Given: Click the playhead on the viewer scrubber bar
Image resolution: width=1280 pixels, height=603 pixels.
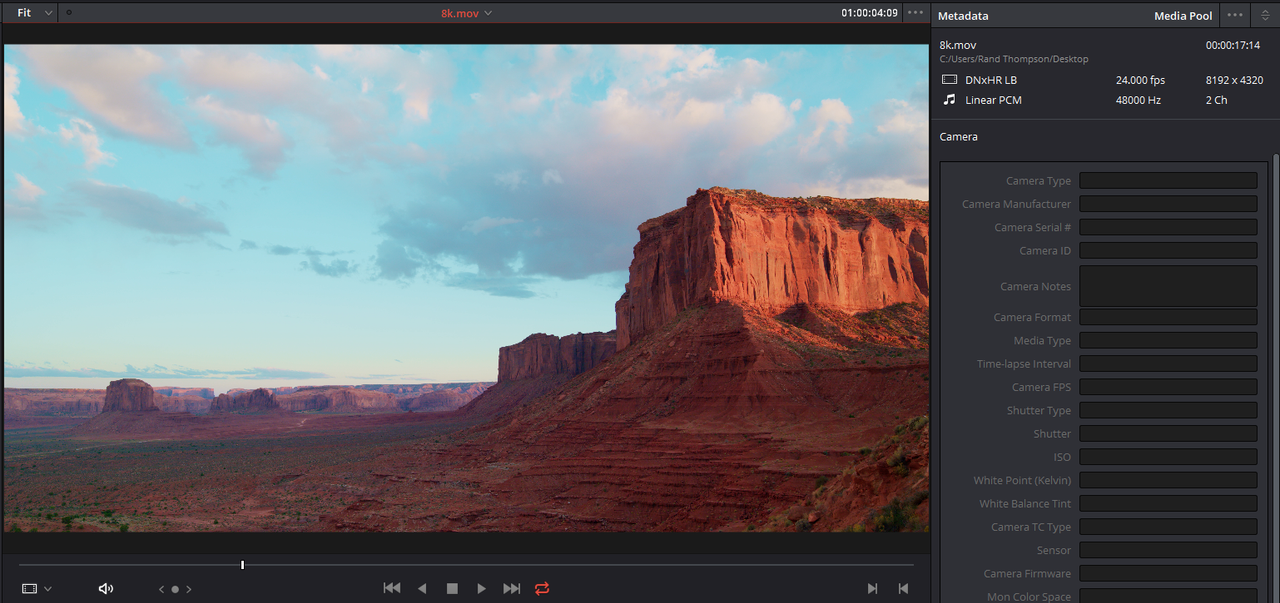Looking at the screenshot, I should (x=243, y=565).
